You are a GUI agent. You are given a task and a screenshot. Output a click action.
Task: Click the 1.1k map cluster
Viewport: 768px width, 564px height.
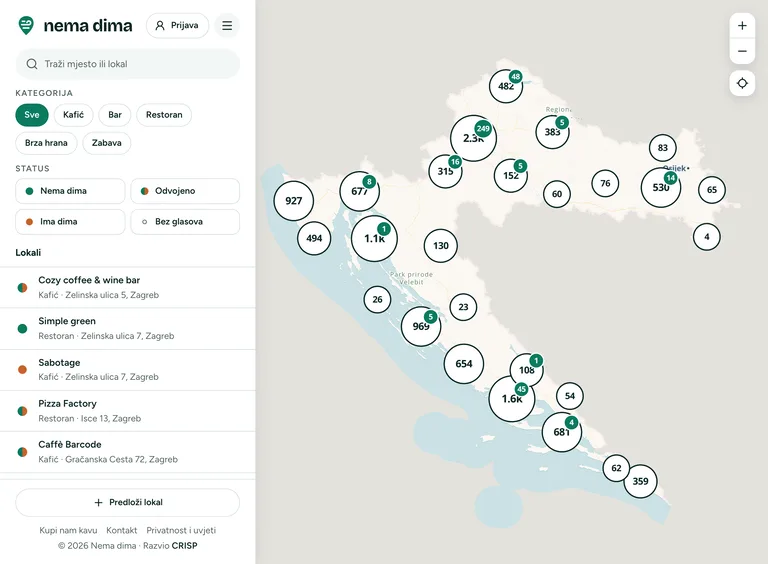pos(374,239)
